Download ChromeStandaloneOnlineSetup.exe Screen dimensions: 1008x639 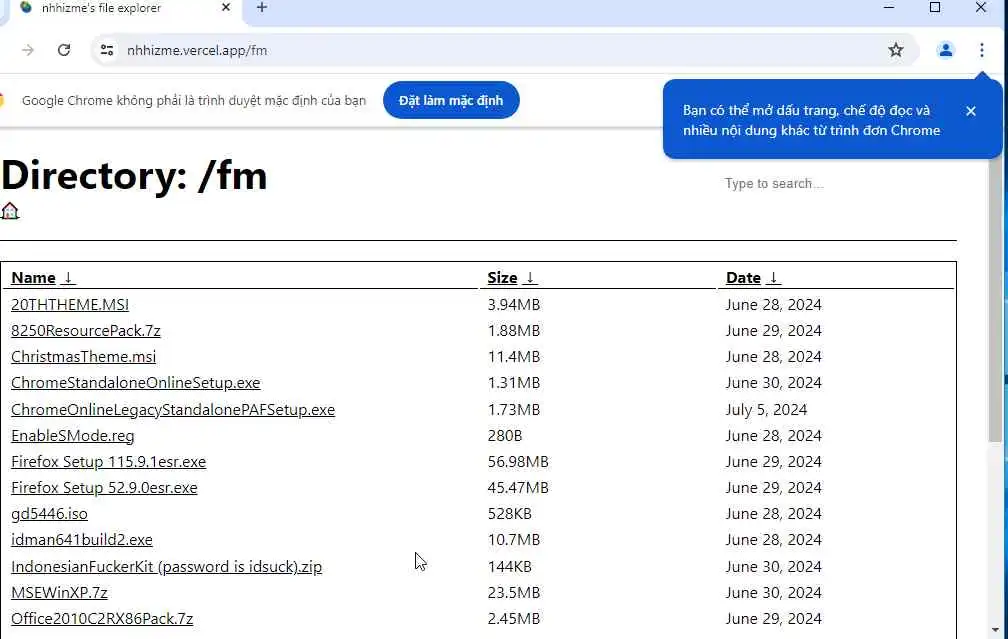pos(136,382)
